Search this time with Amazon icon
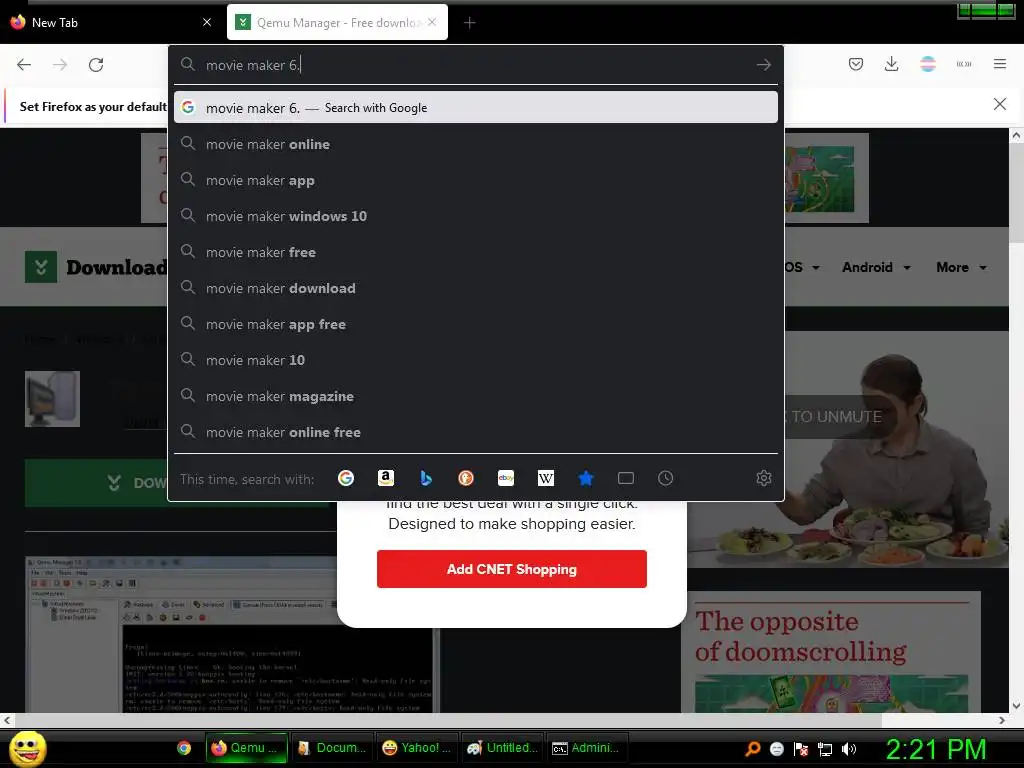This screenshot has height=768, width=1024. [386, 478]
